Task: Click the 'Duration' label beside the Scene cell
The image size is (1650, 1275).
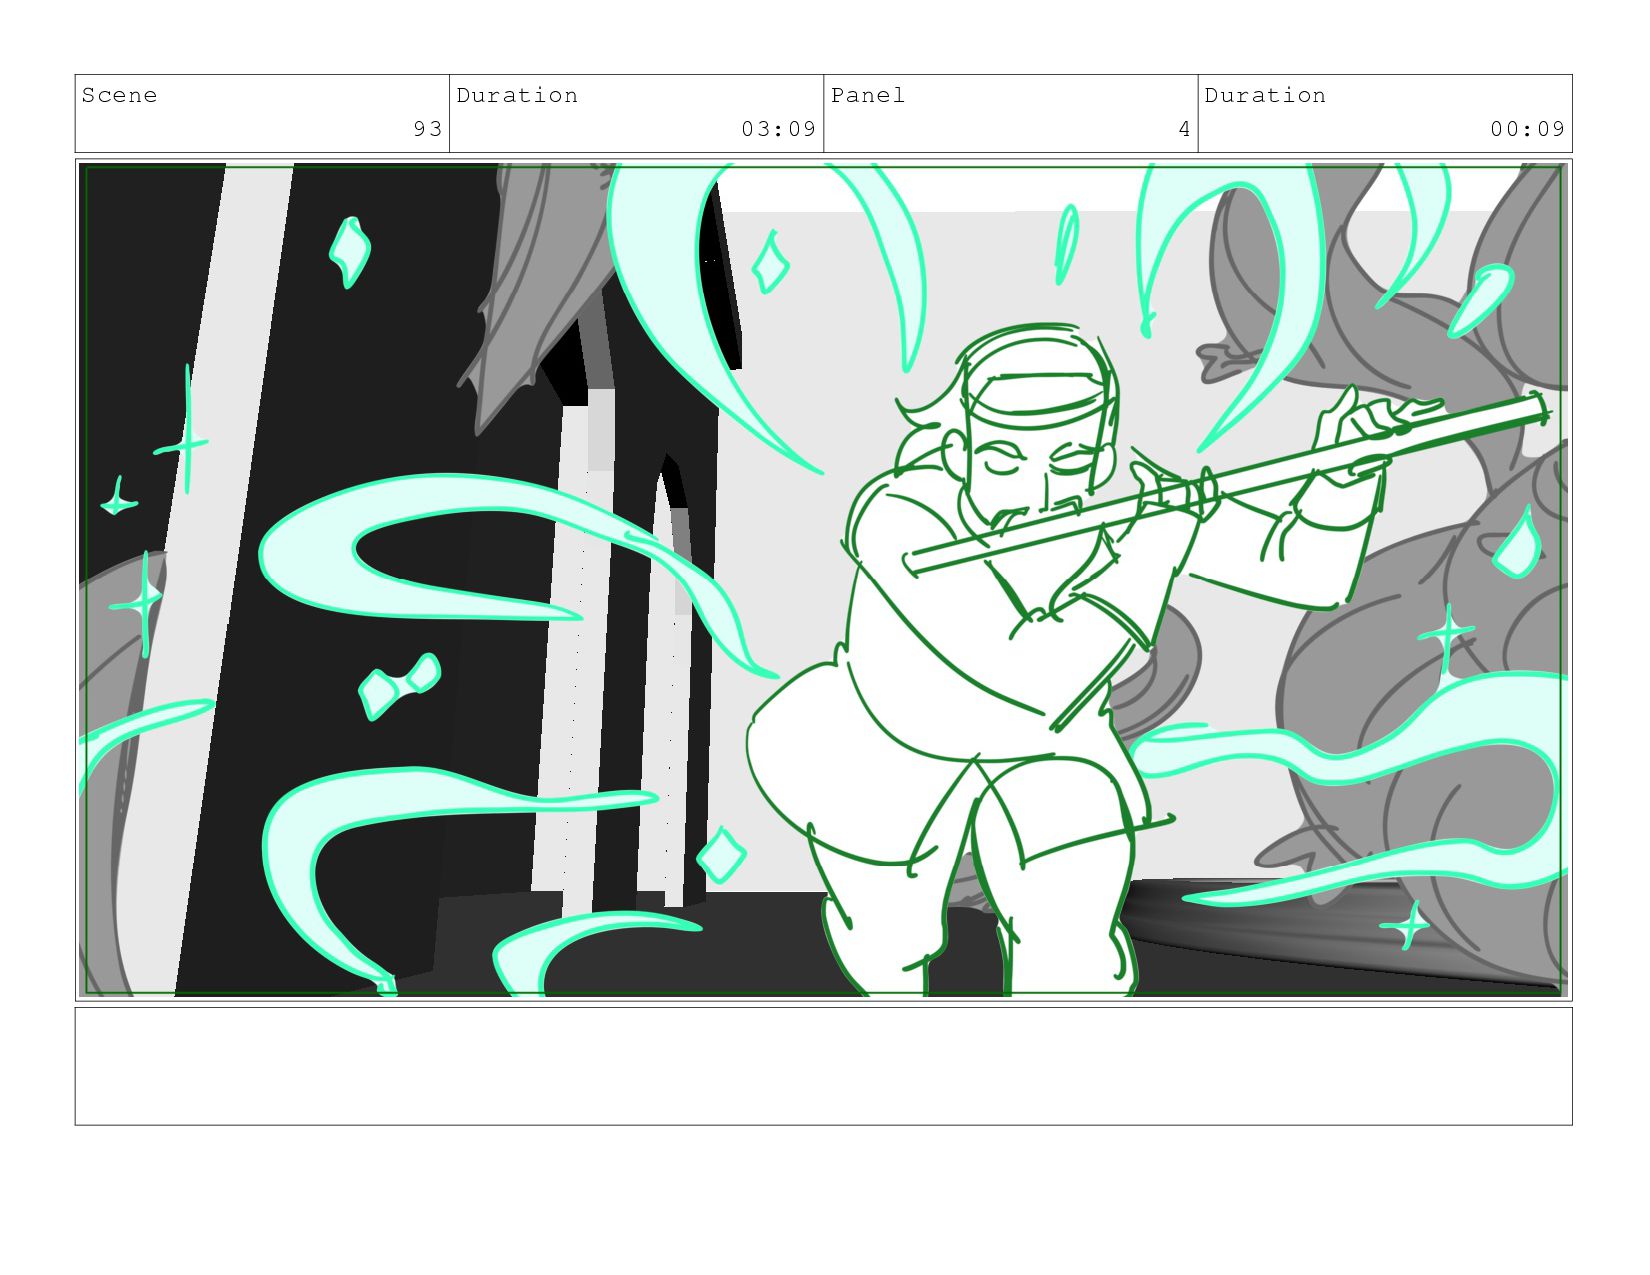Action: pos(517,95)
